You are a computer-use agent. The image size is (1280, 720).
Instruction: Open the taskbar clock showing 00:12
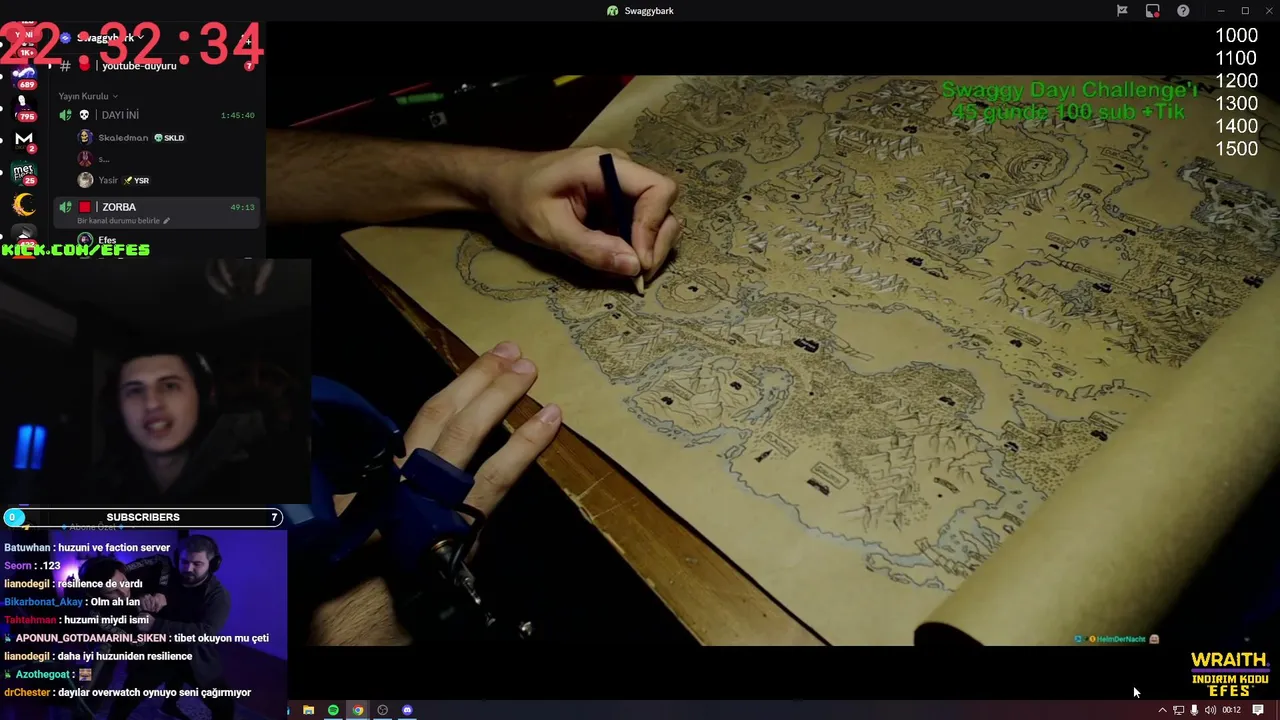(1232, 710)
